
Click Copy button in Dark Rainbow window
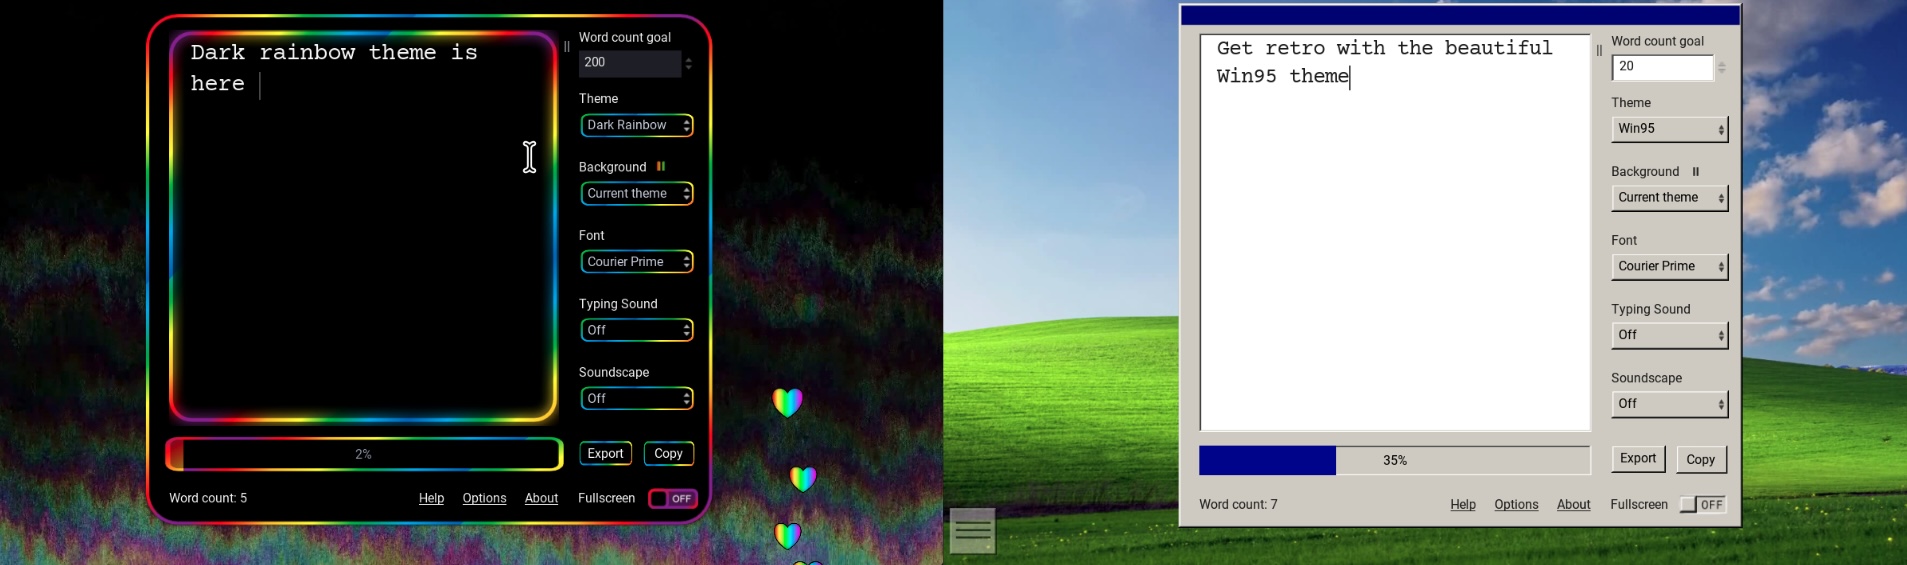(x=669, y=454)
